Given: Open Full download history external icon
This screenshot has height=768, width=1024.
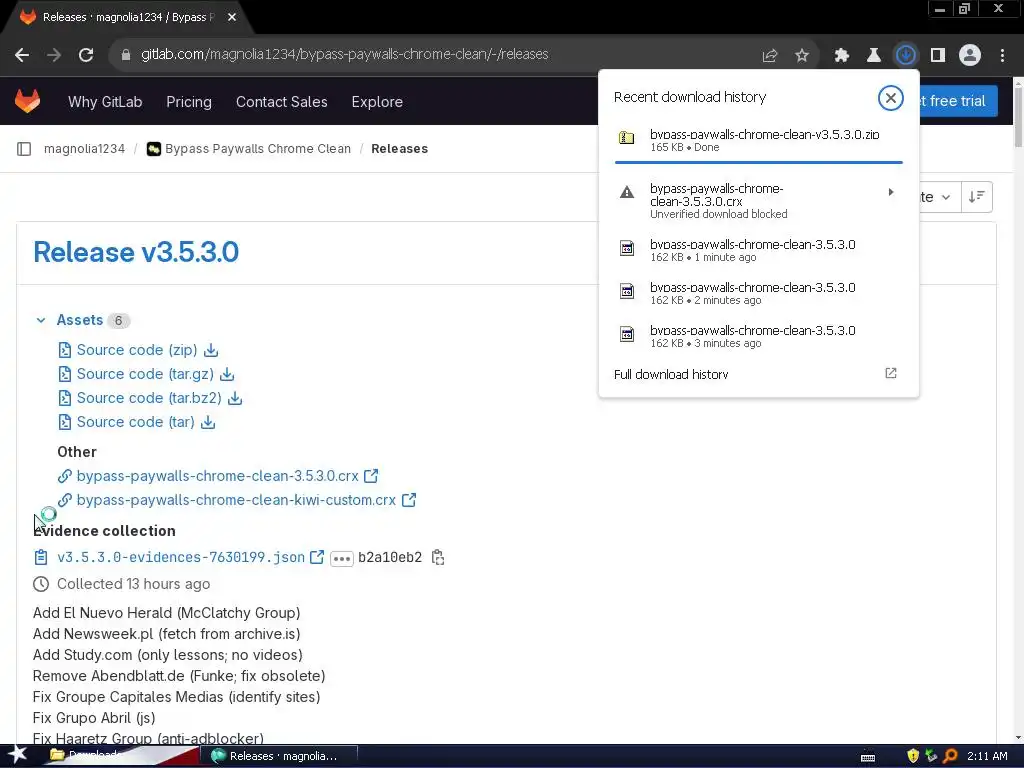Looking at the screenshot, I should click(891, 374).
